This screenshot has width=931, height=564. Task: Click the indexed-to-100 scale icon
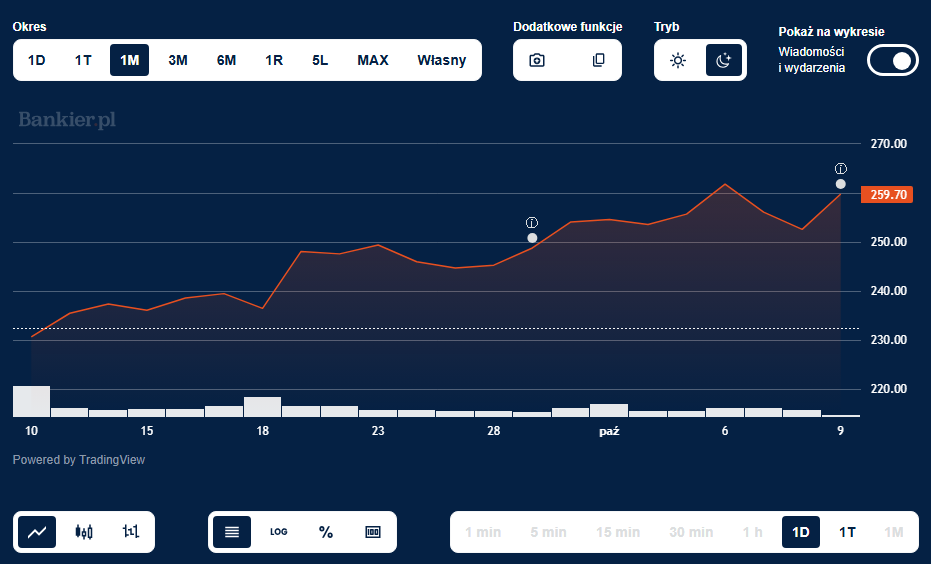tap(372, 532)
